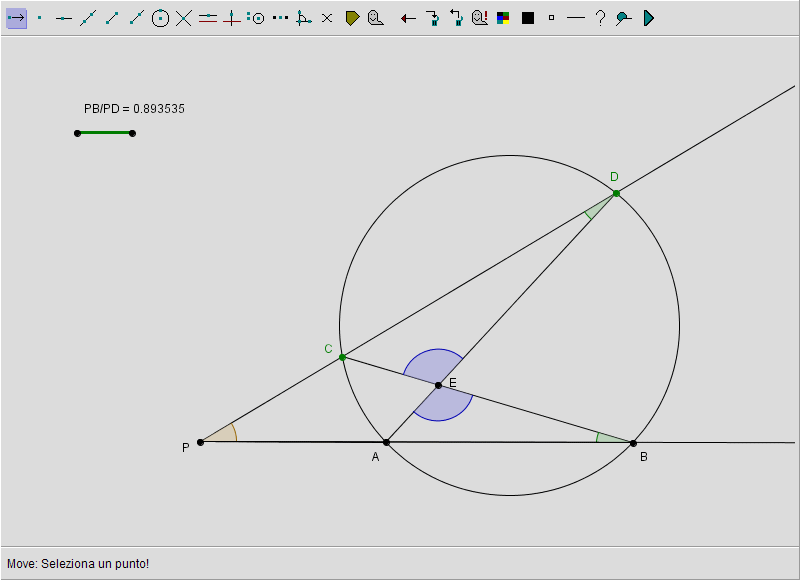This screenshot has height=580, width=800.
Task: Click the red back arrow to undo
Action: click(408, 18)
